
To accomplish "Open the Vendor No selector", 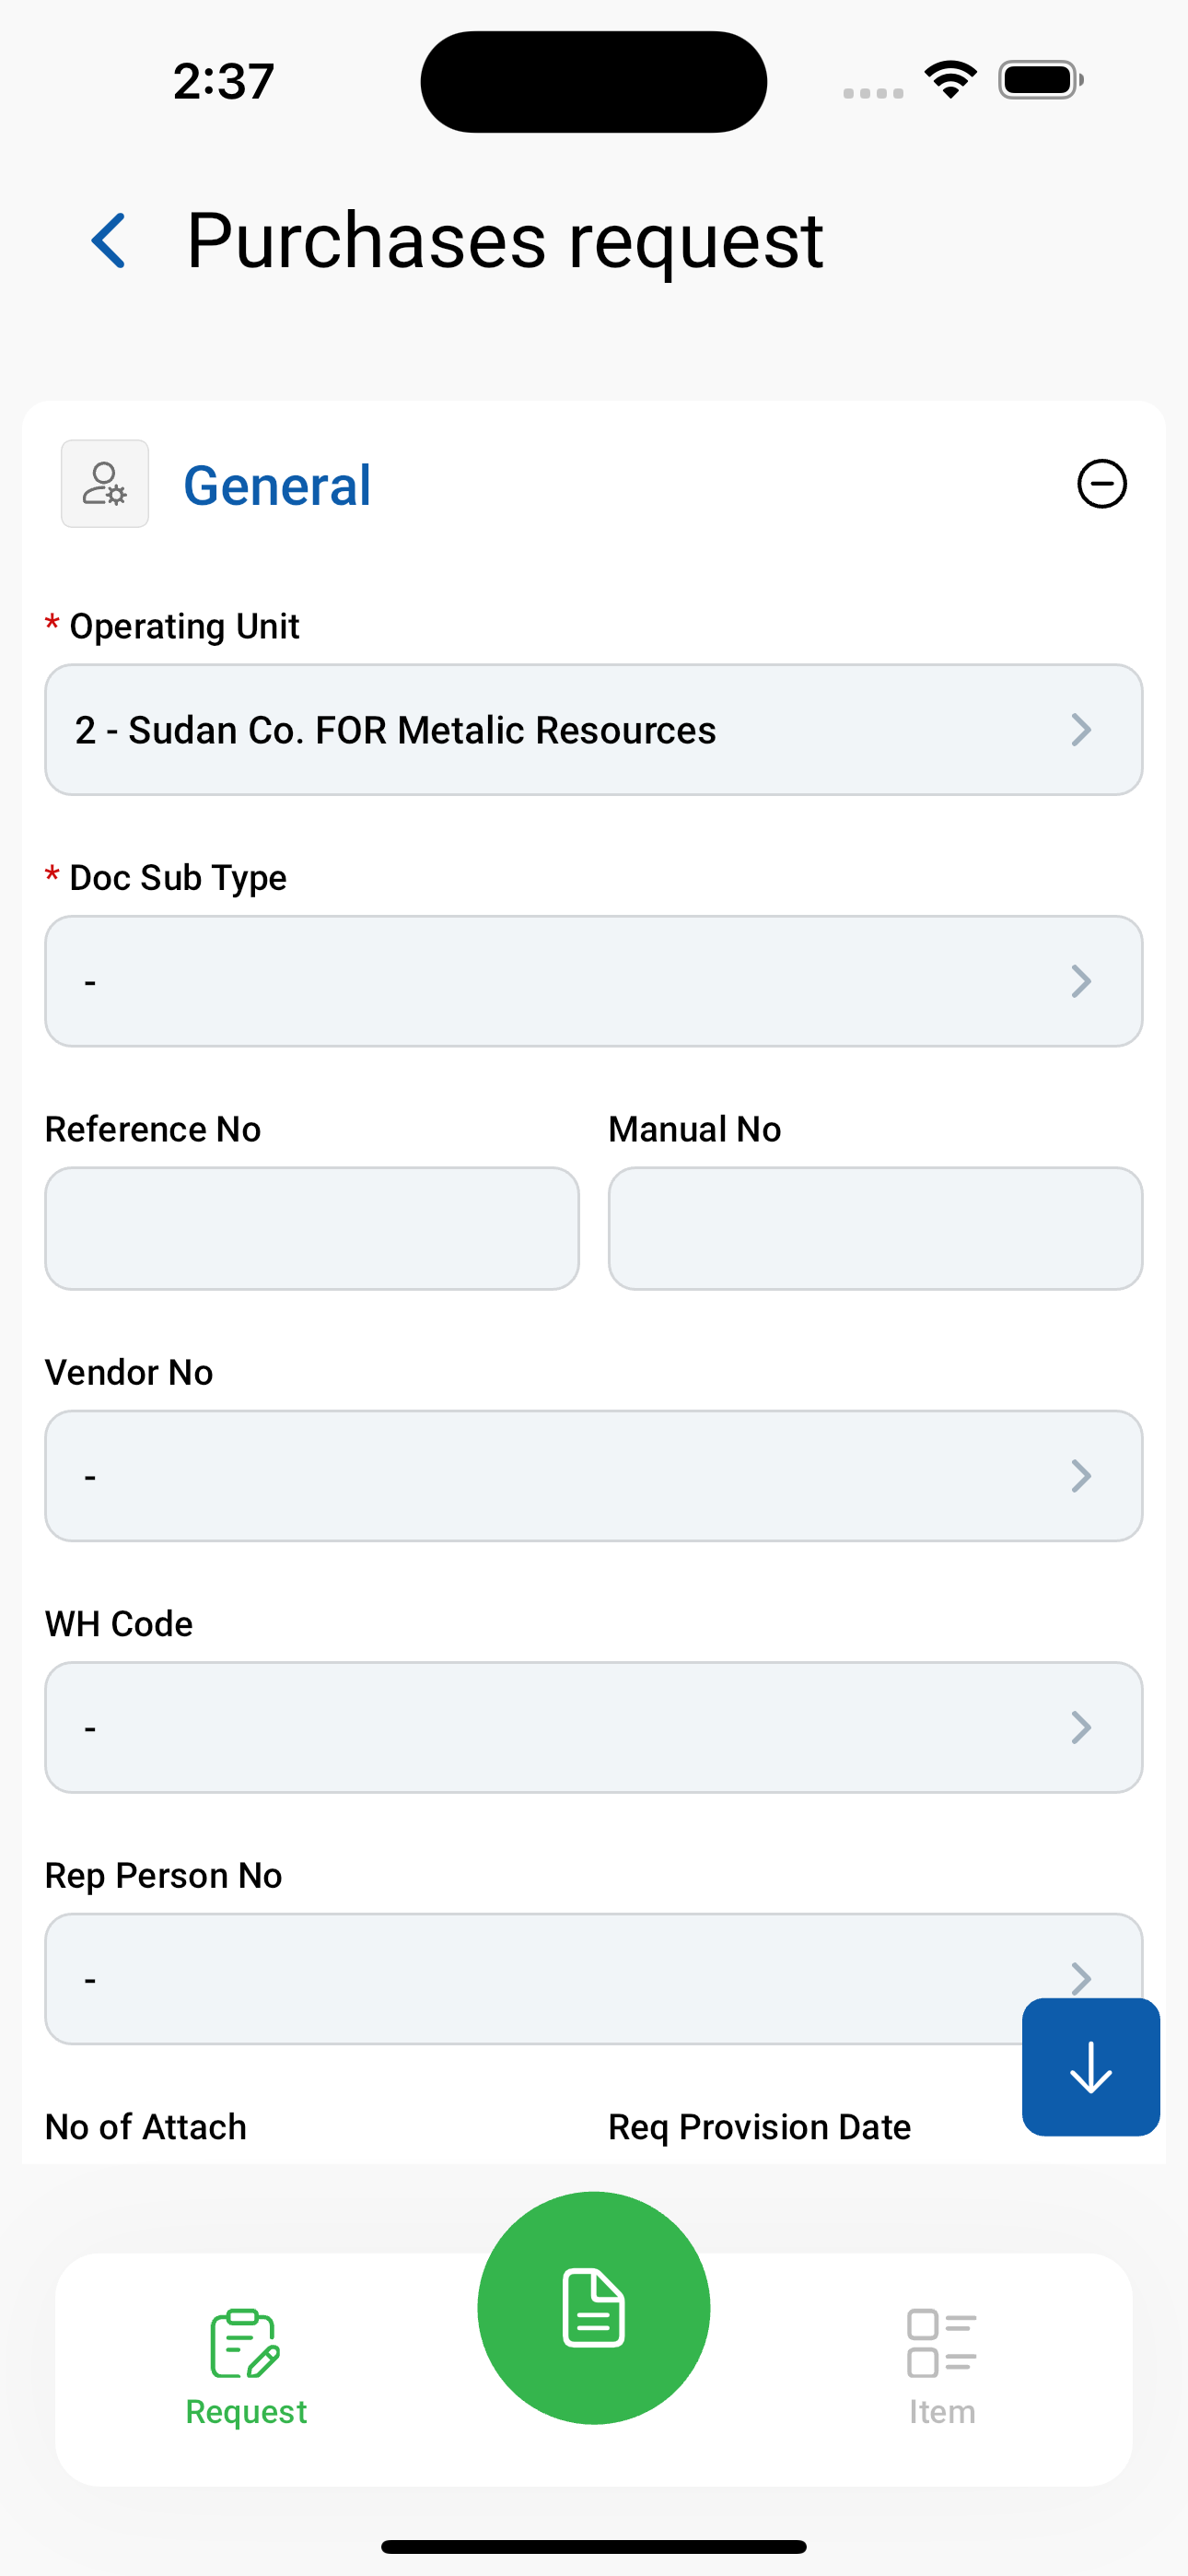I will [x=594, y=1476].
